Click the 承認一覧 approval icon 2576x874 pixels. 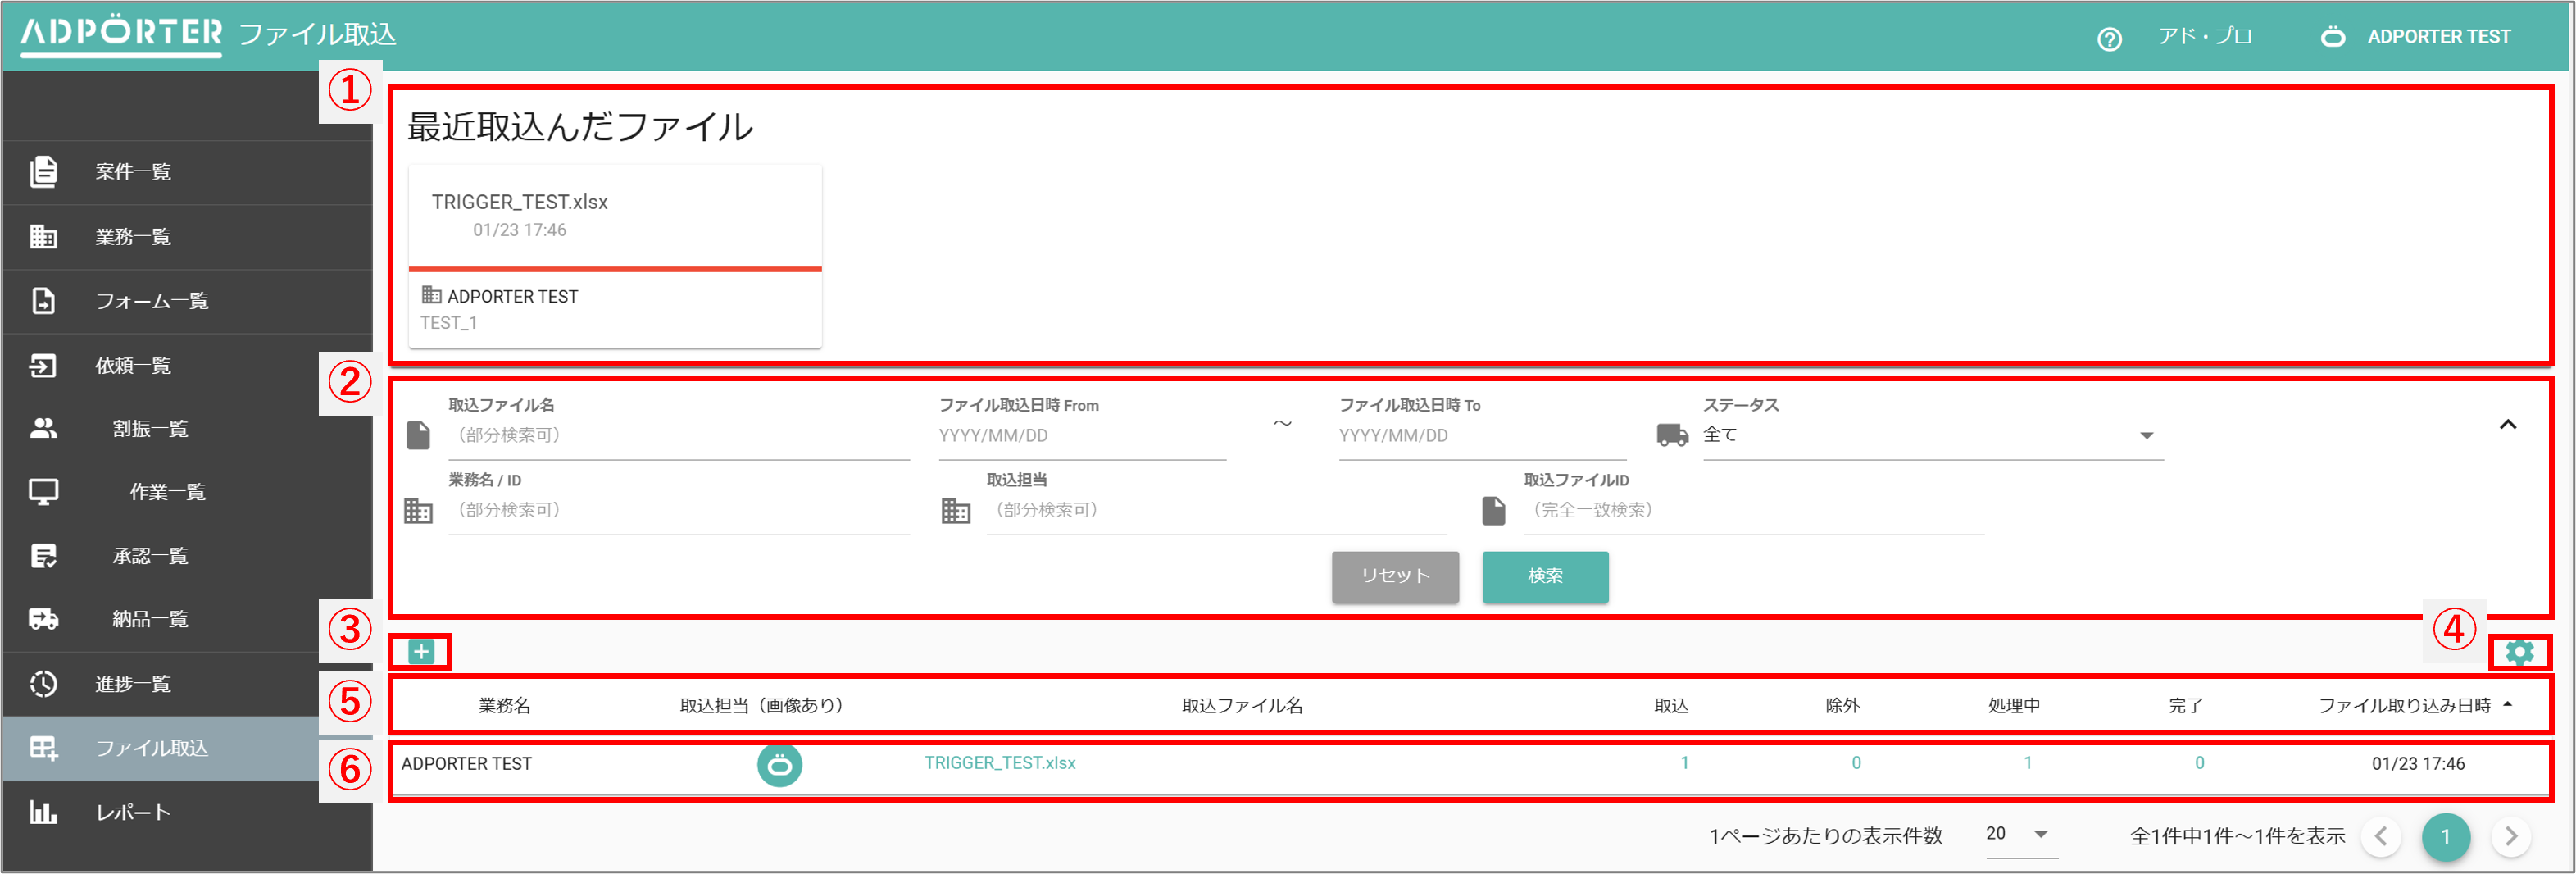pyautogui.click(x=43, y=556)
